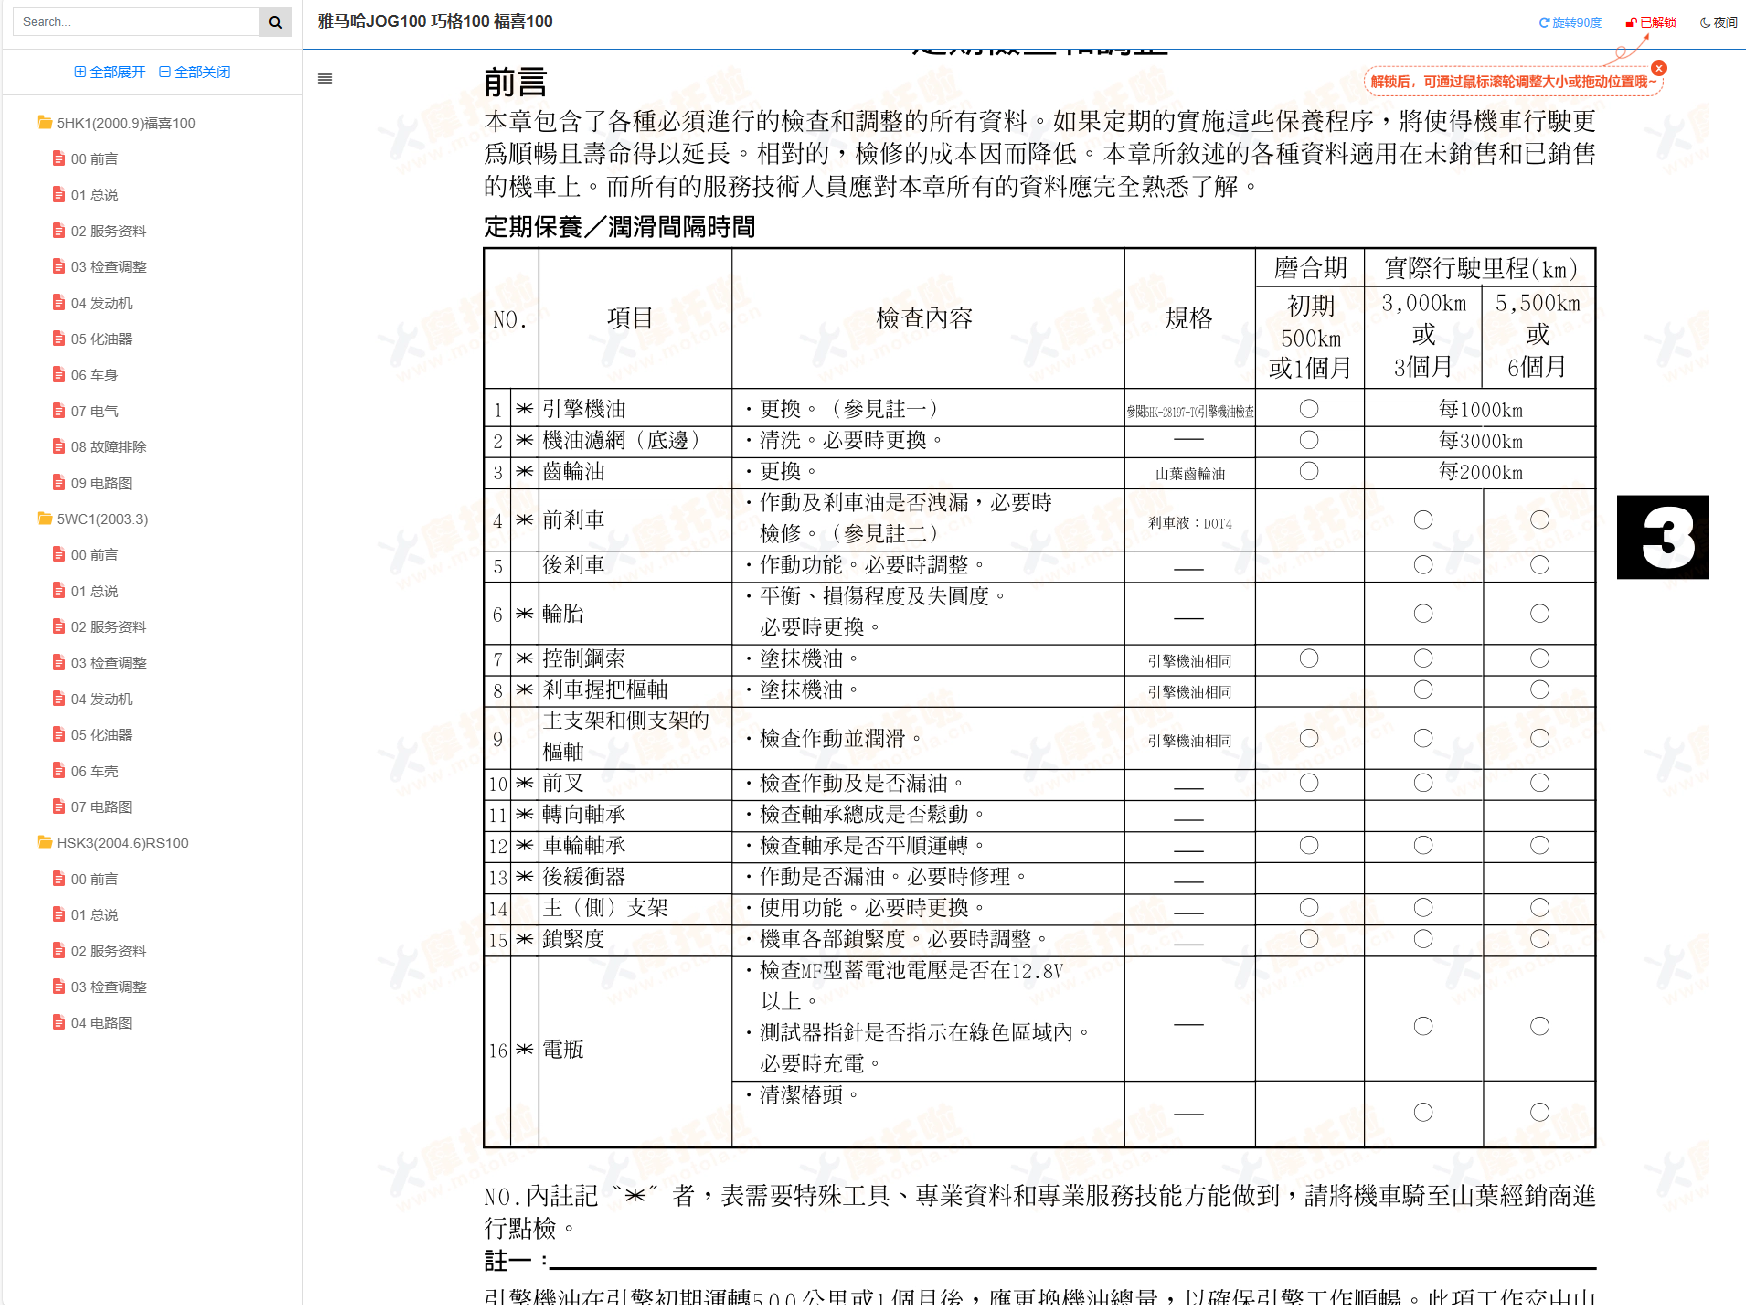This screenshot has width=1746, height=1305.
Task: Click 全部展开 to expand all folders
Action: (110, 72)
